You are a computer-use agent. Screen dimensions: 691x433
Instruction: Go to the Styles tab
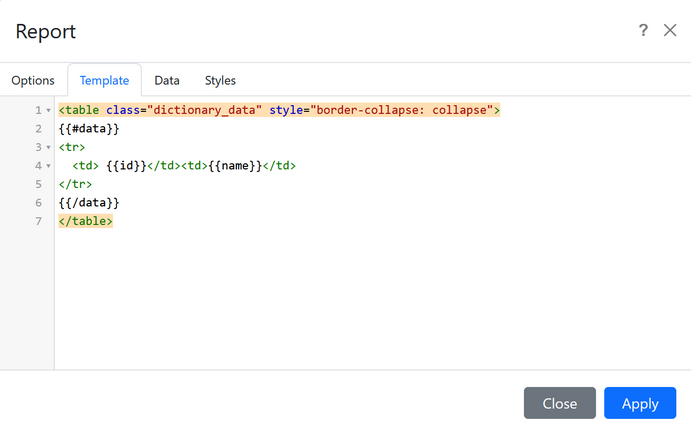click(x=220, y=80)
